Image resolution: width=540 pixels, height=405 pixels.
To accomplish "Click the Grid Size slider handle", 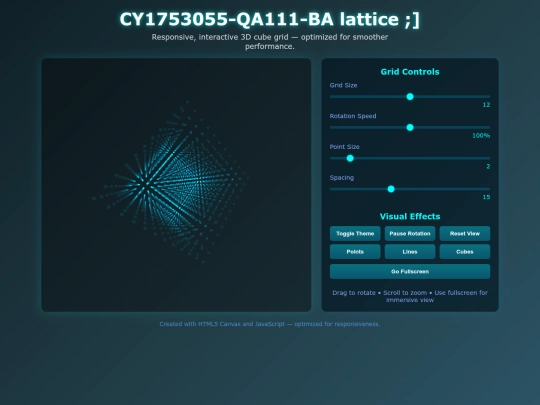I will pos(410,97).
